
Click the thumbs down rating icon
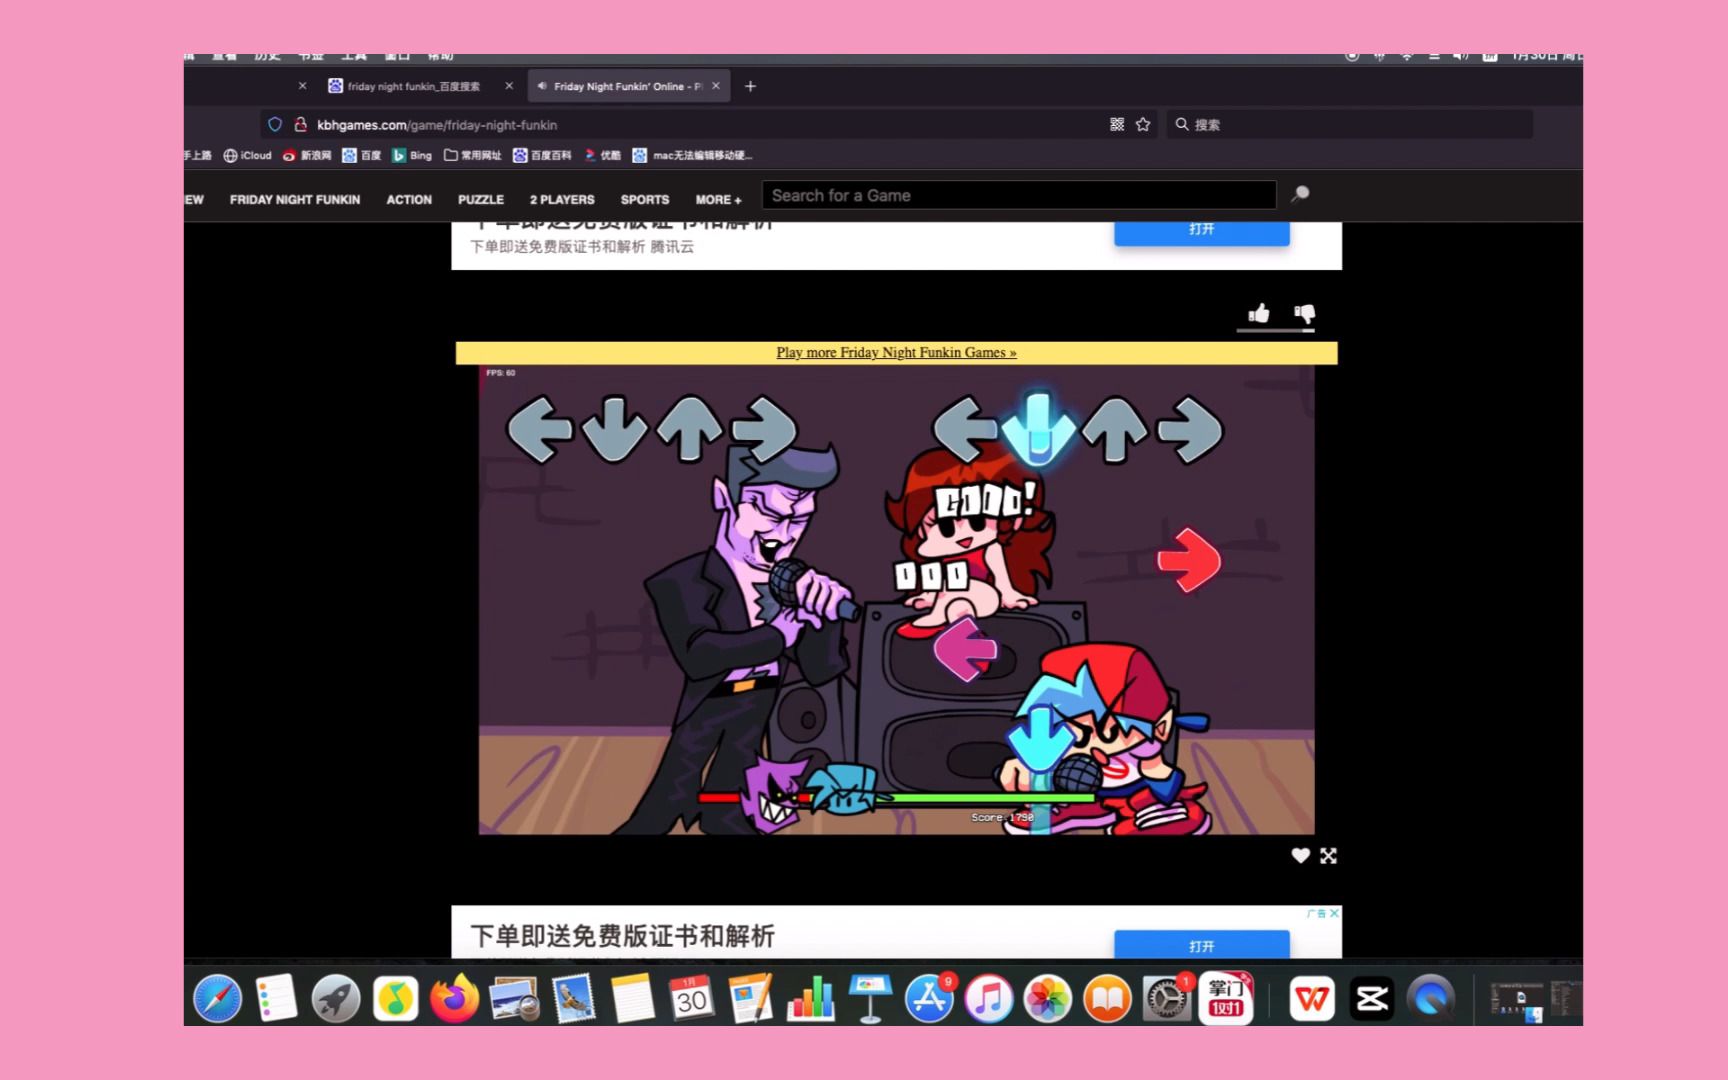click(x=1304, y=314)
